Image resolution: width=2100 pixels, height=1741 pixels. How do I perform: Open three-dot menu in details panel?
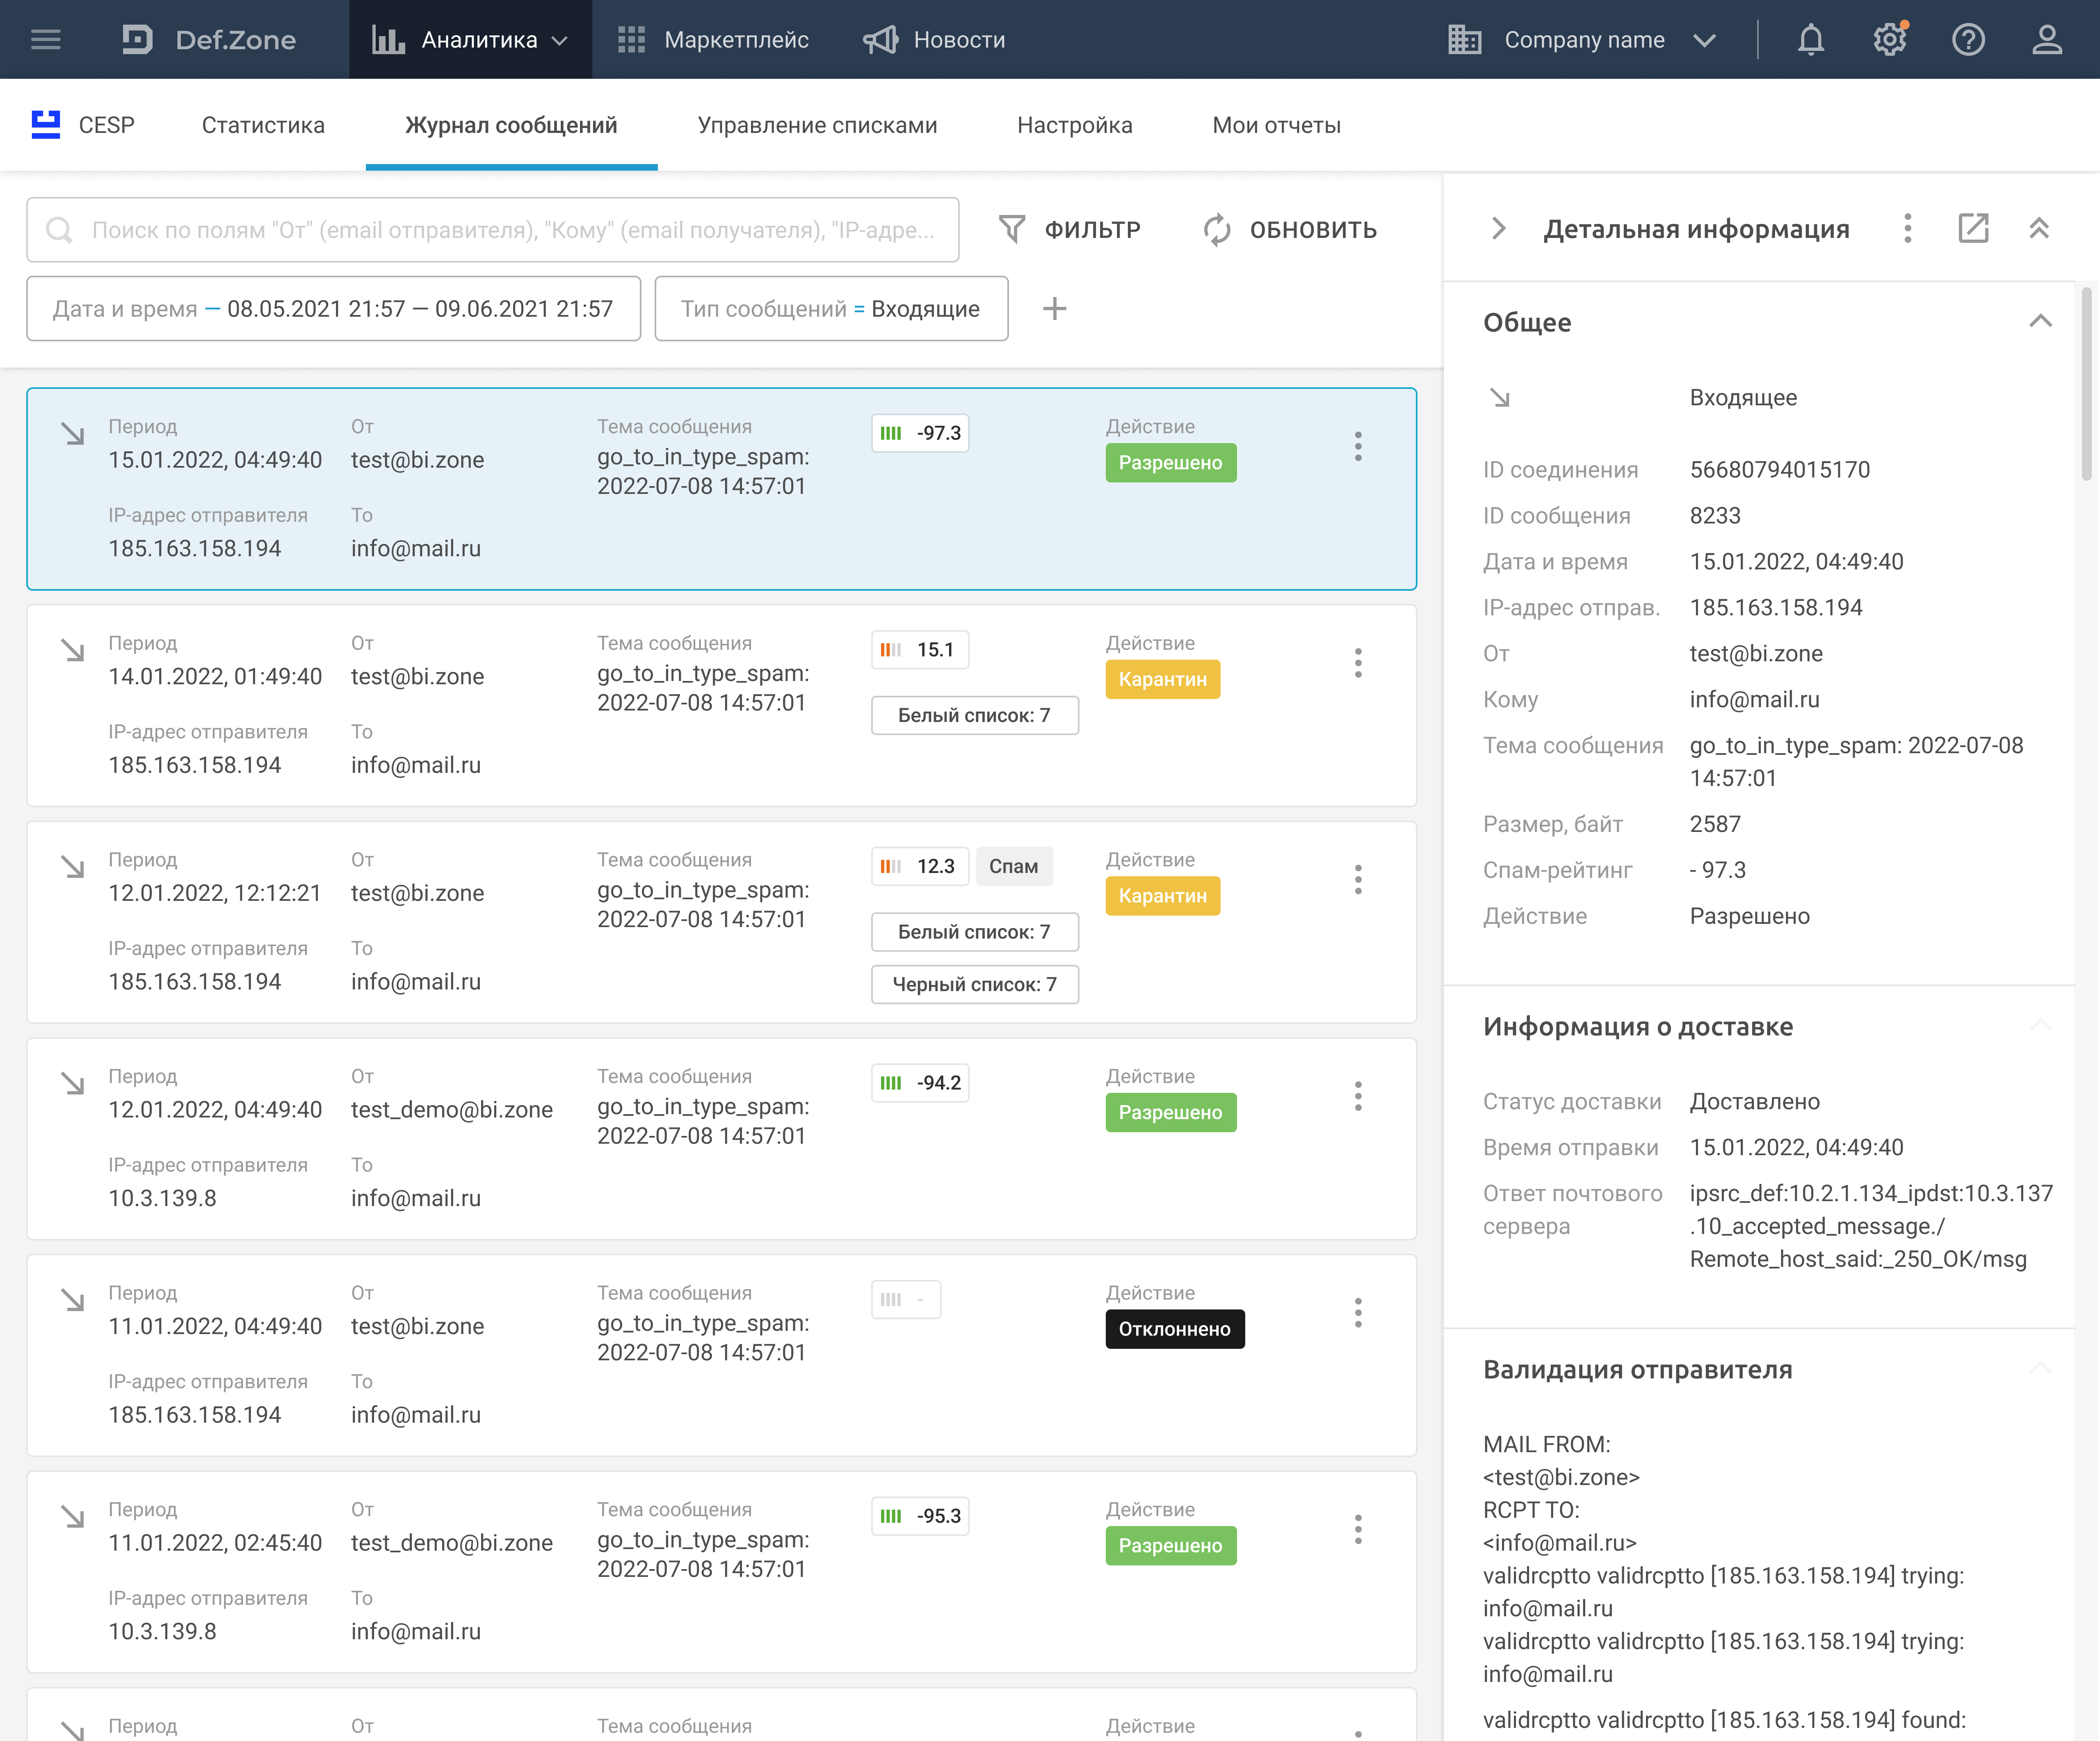click(1907, 229)
